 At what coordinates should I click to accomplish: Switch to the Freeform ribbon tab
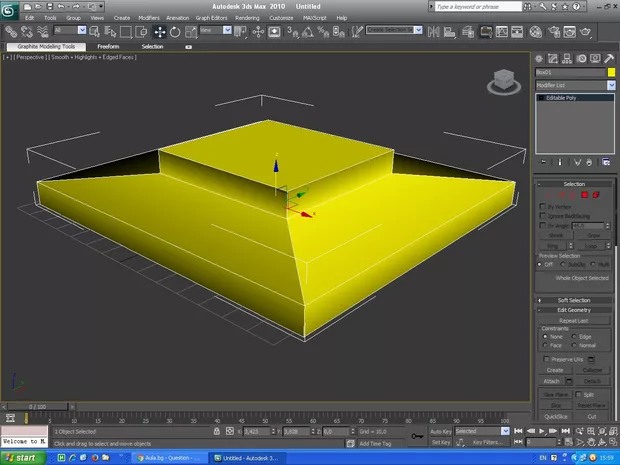108,46
